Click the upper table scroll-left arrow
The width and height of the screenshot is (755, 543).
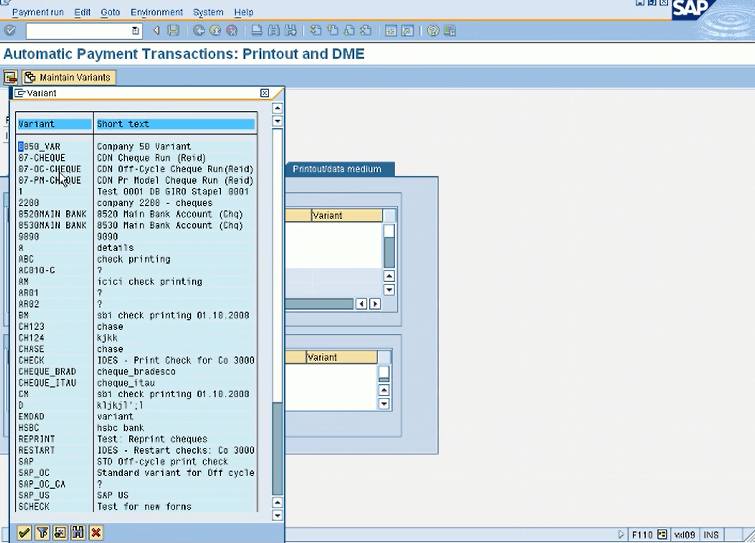[x=361, y=304]
